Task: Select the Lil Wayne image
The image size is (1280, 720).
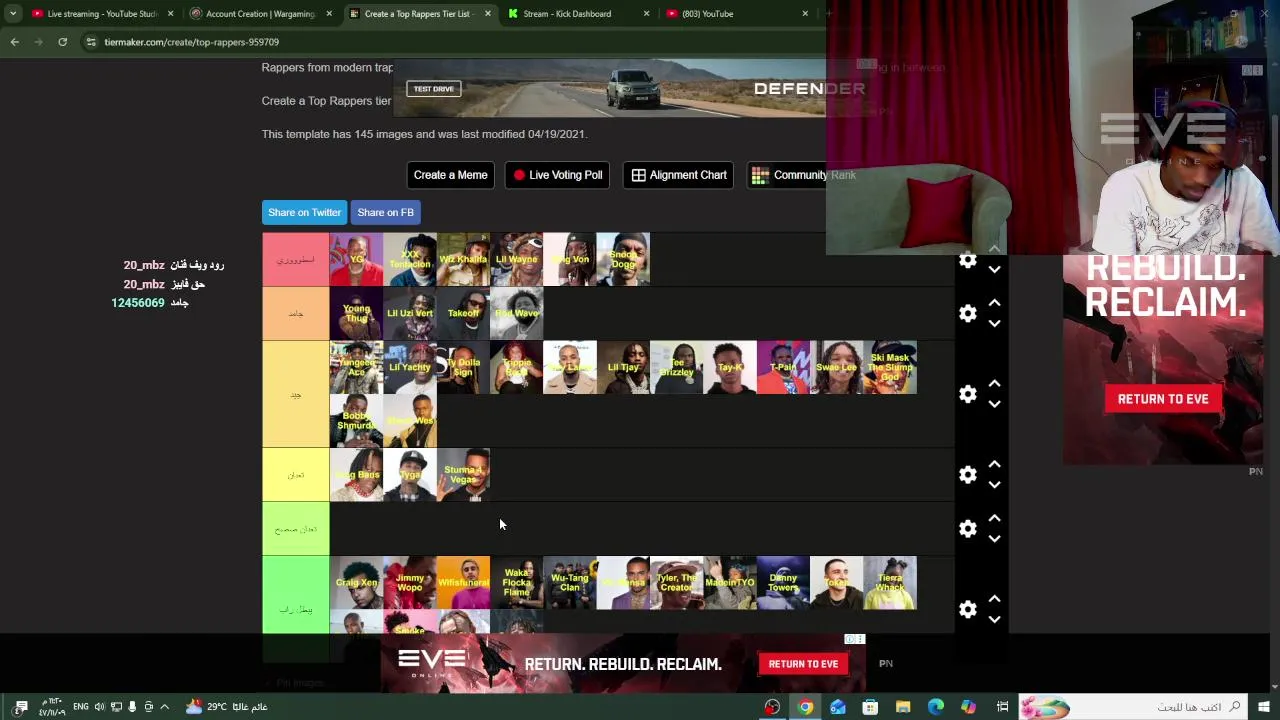Action: pos(516,259)
